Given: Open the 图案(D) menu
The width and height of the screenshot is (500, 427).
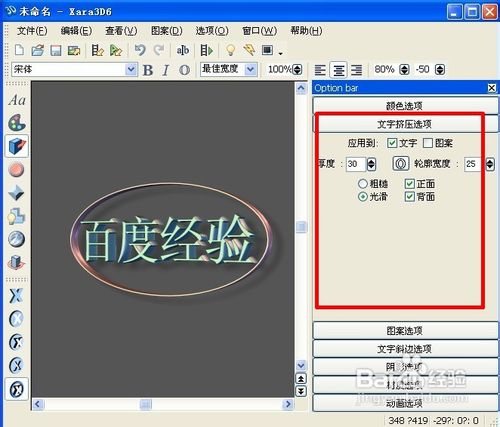Looking at the screenshot, I should tap(166, 31).
